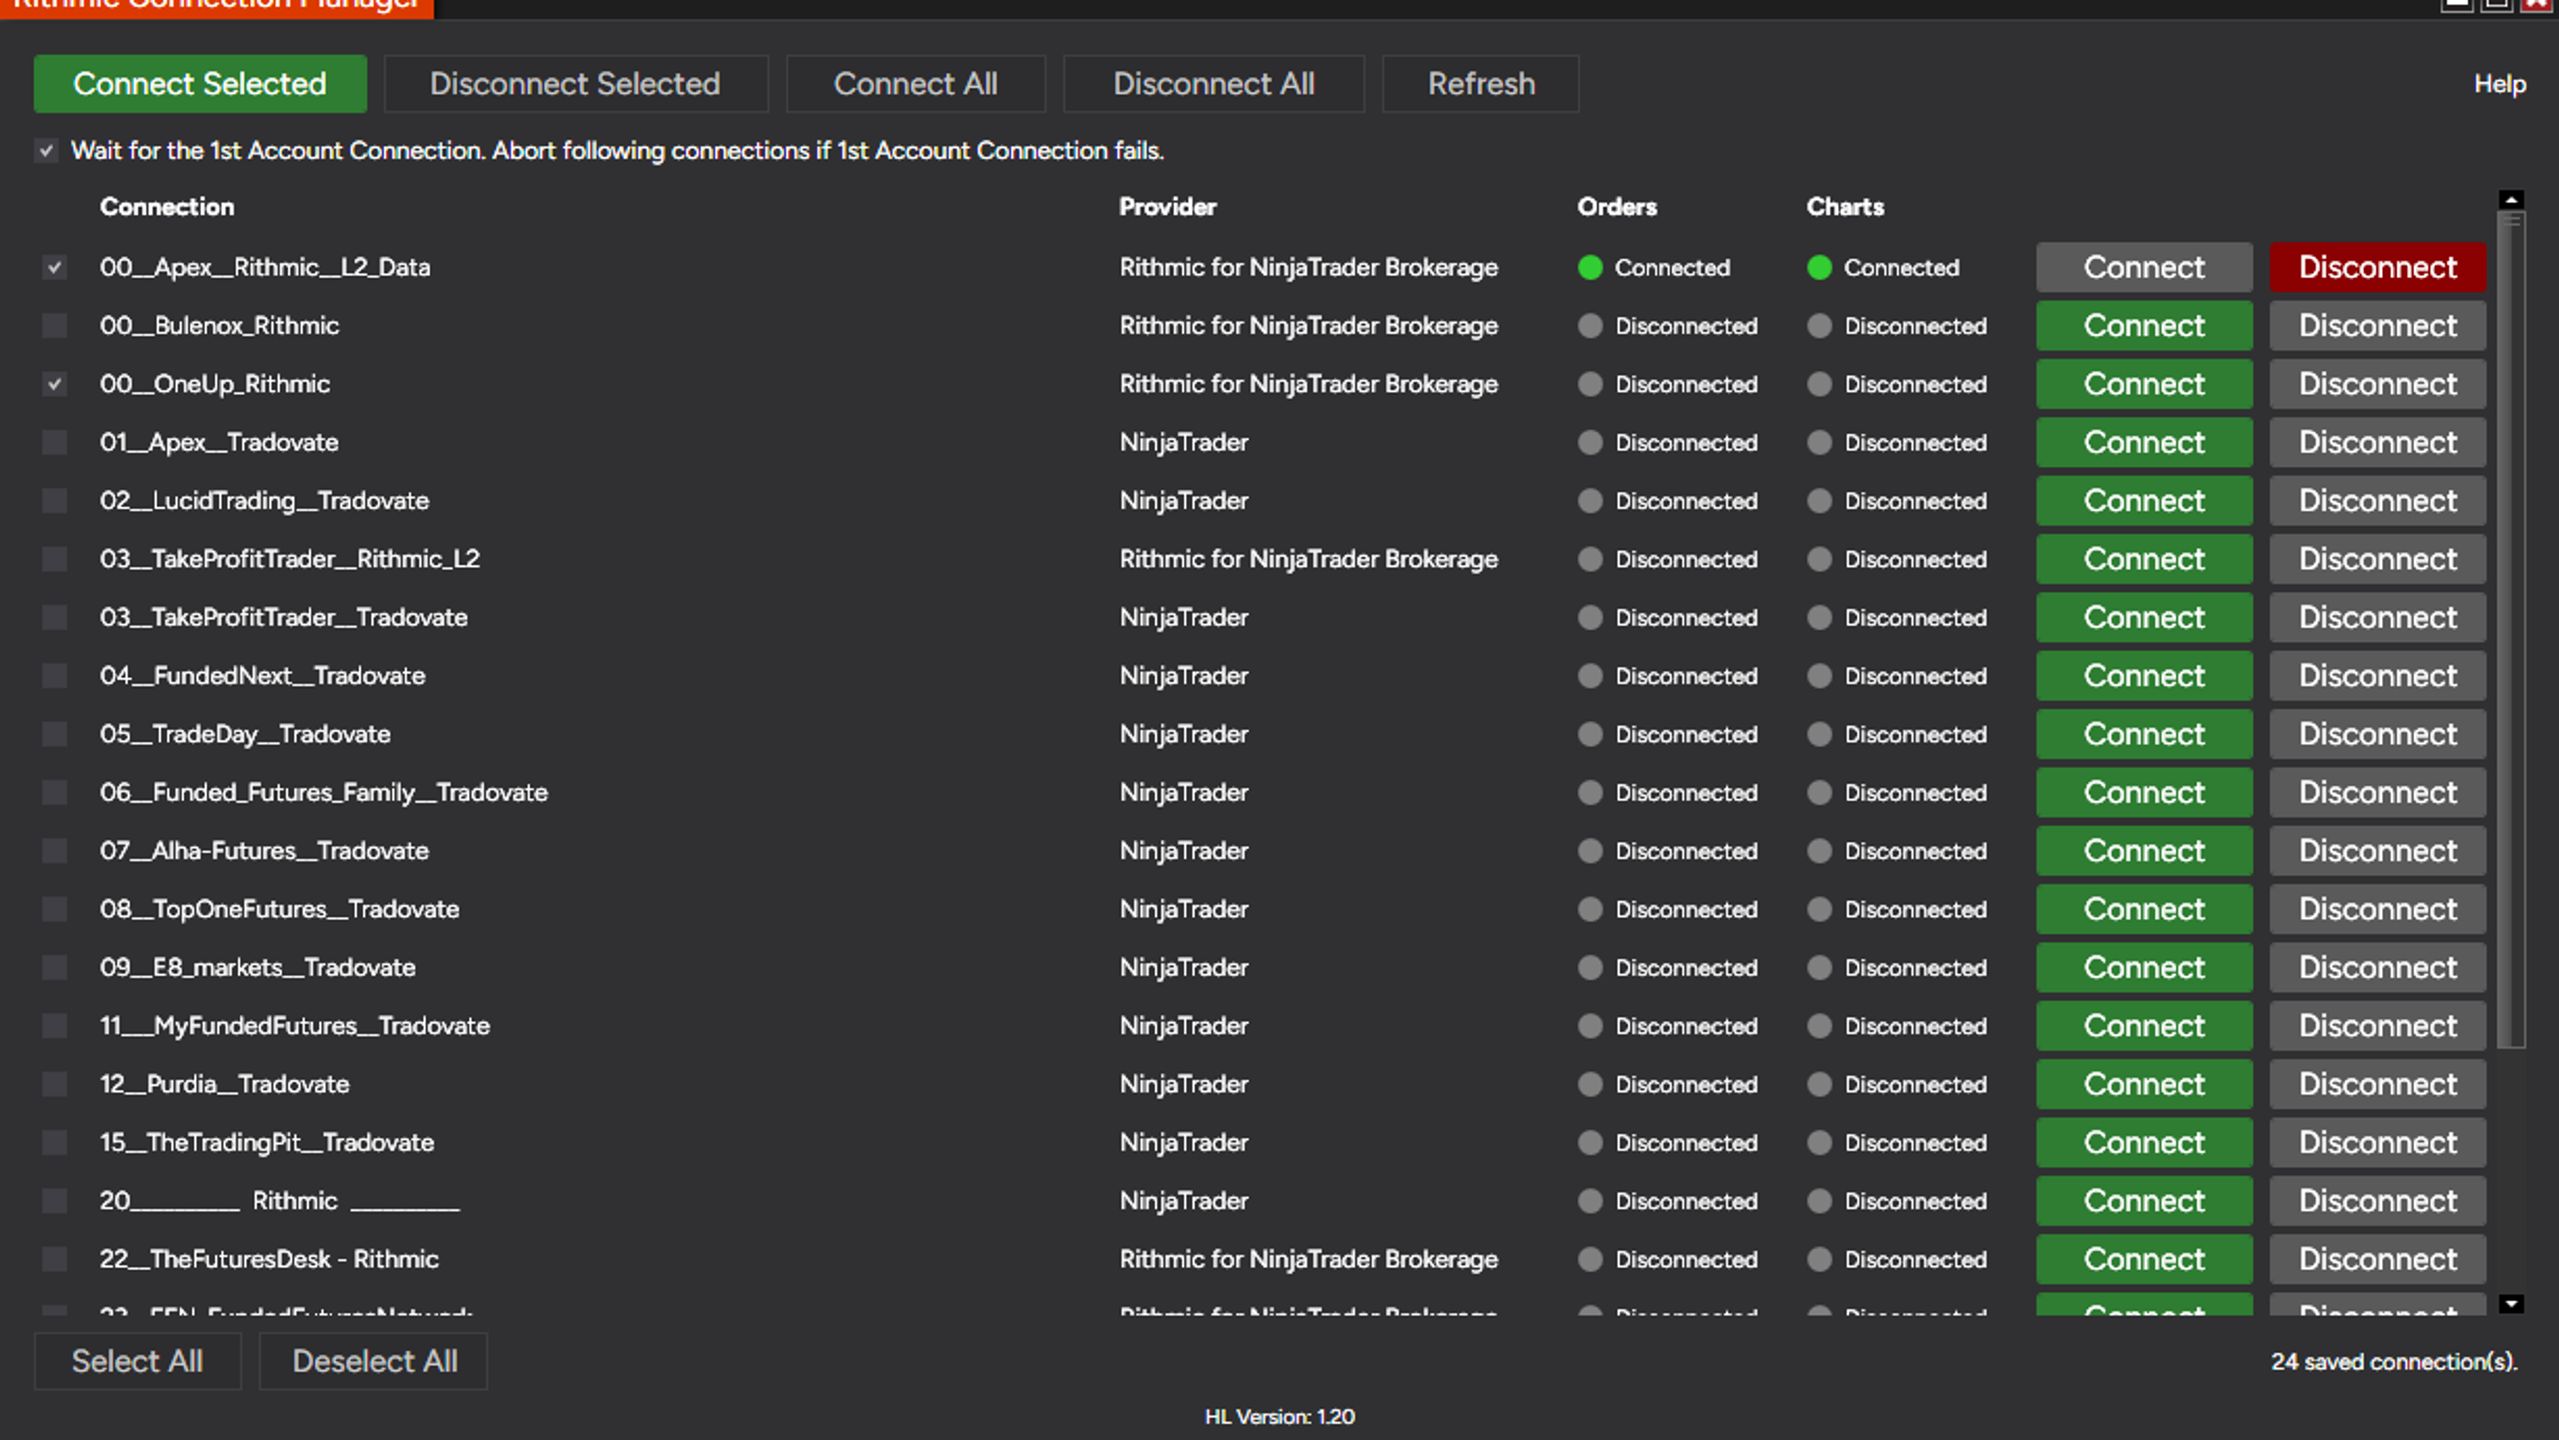Connect the 00__OneUp_Rithmic row
This screenshot has height=1440, width=2559.
[x=2144, y=384]
